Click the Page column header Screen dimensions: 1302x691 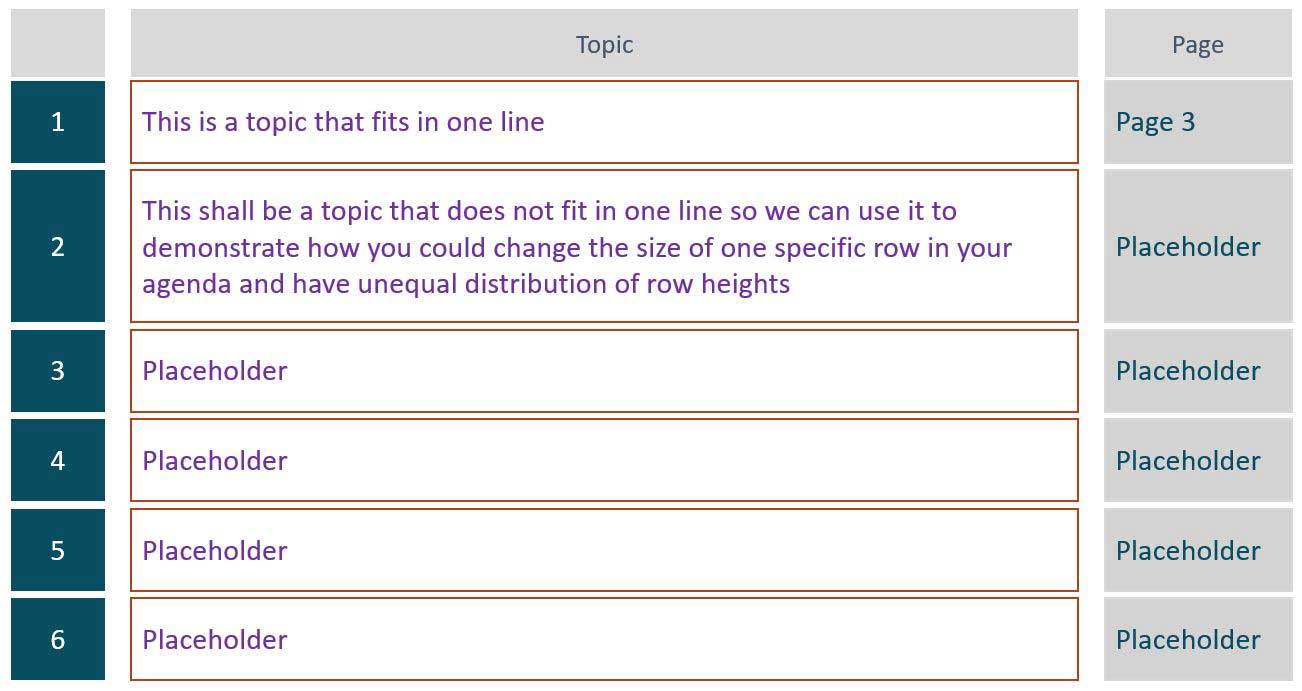coord(1198,44)
